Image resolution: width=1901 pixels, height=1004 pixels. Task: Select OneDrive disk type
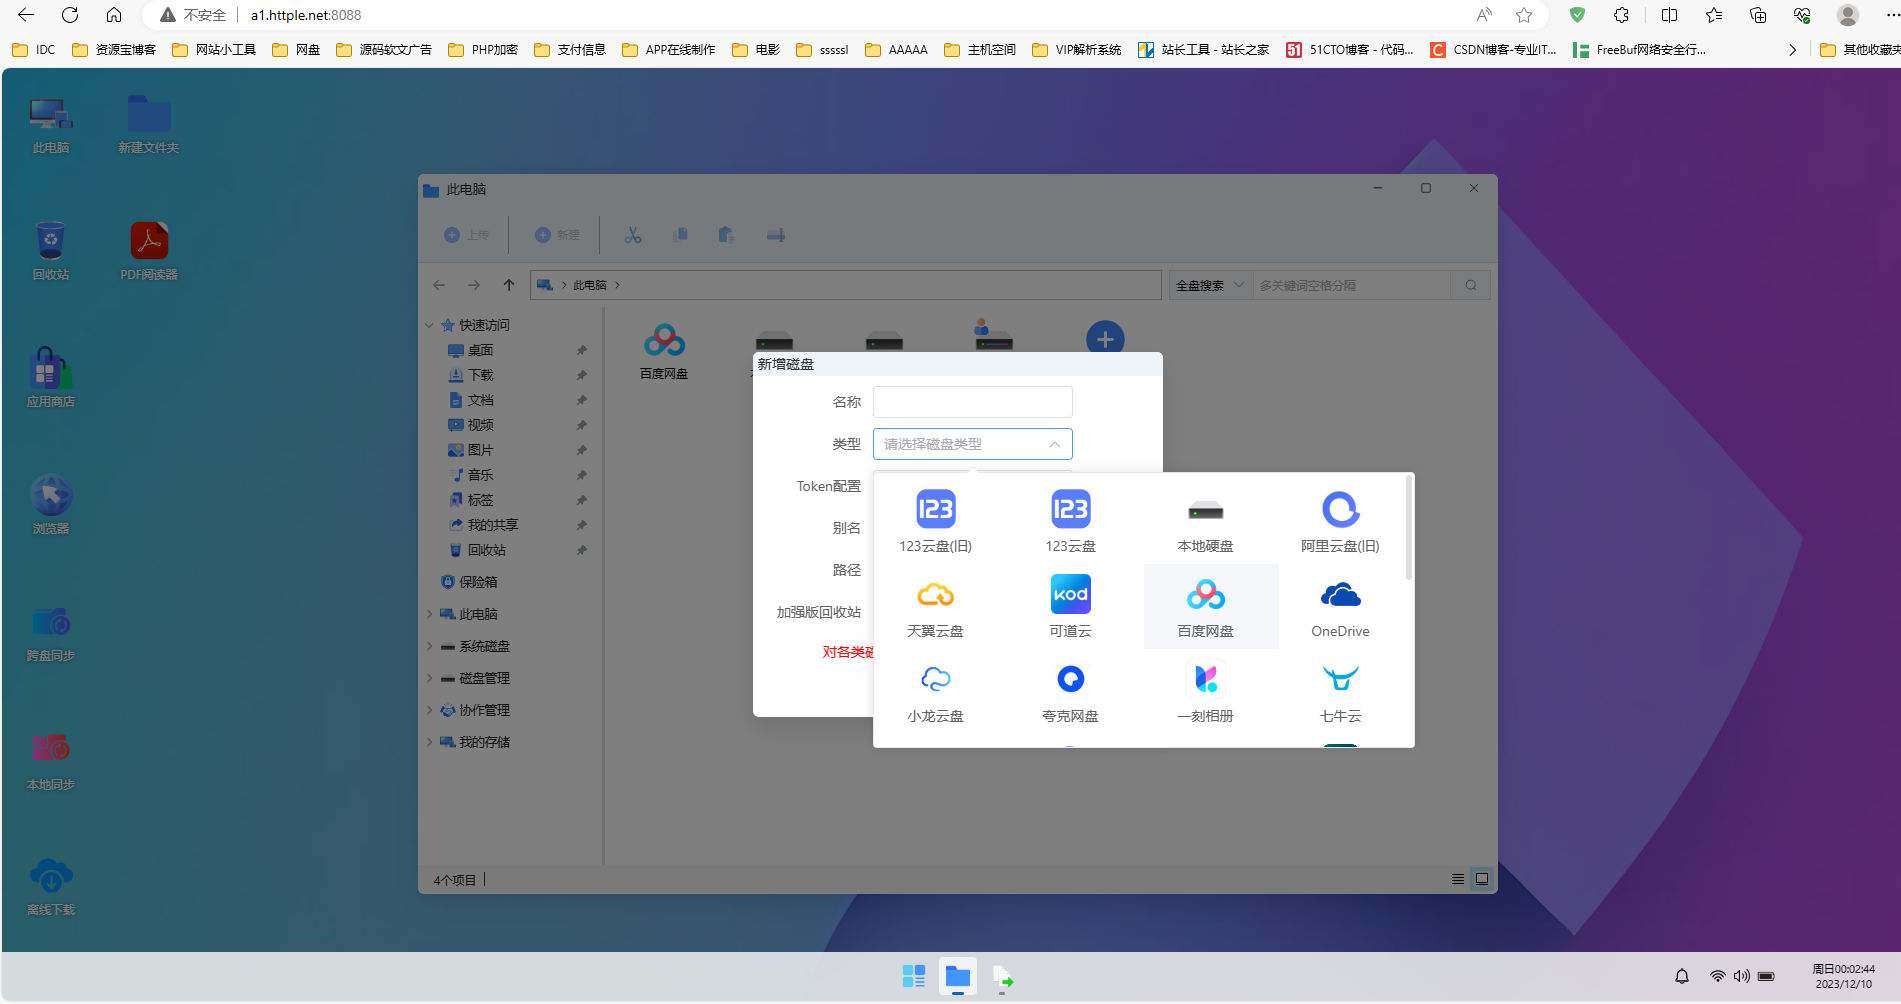click(1340, 606)
